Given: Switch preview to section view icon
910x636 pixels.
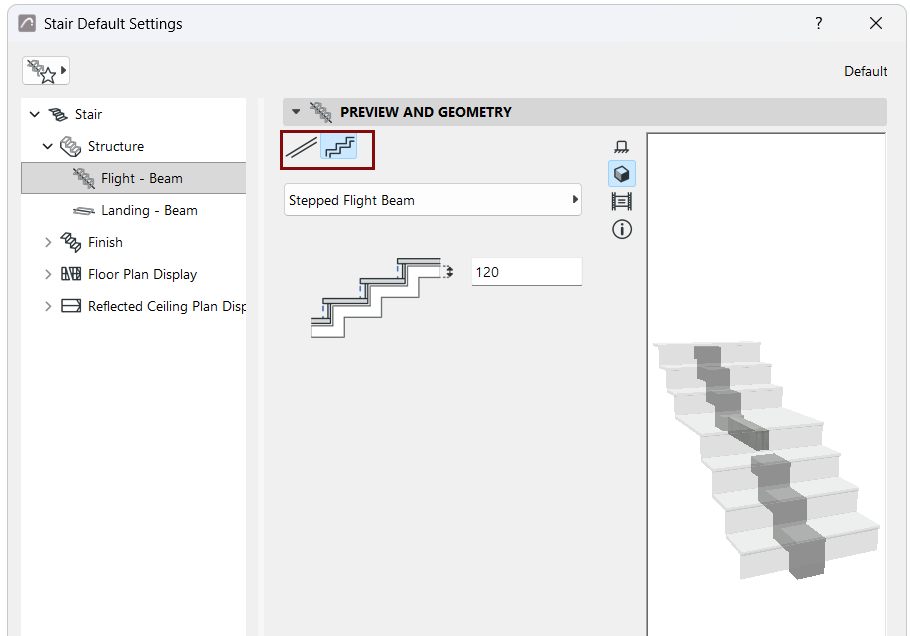Looking at the screenshot, I should [x=622, y=201].
